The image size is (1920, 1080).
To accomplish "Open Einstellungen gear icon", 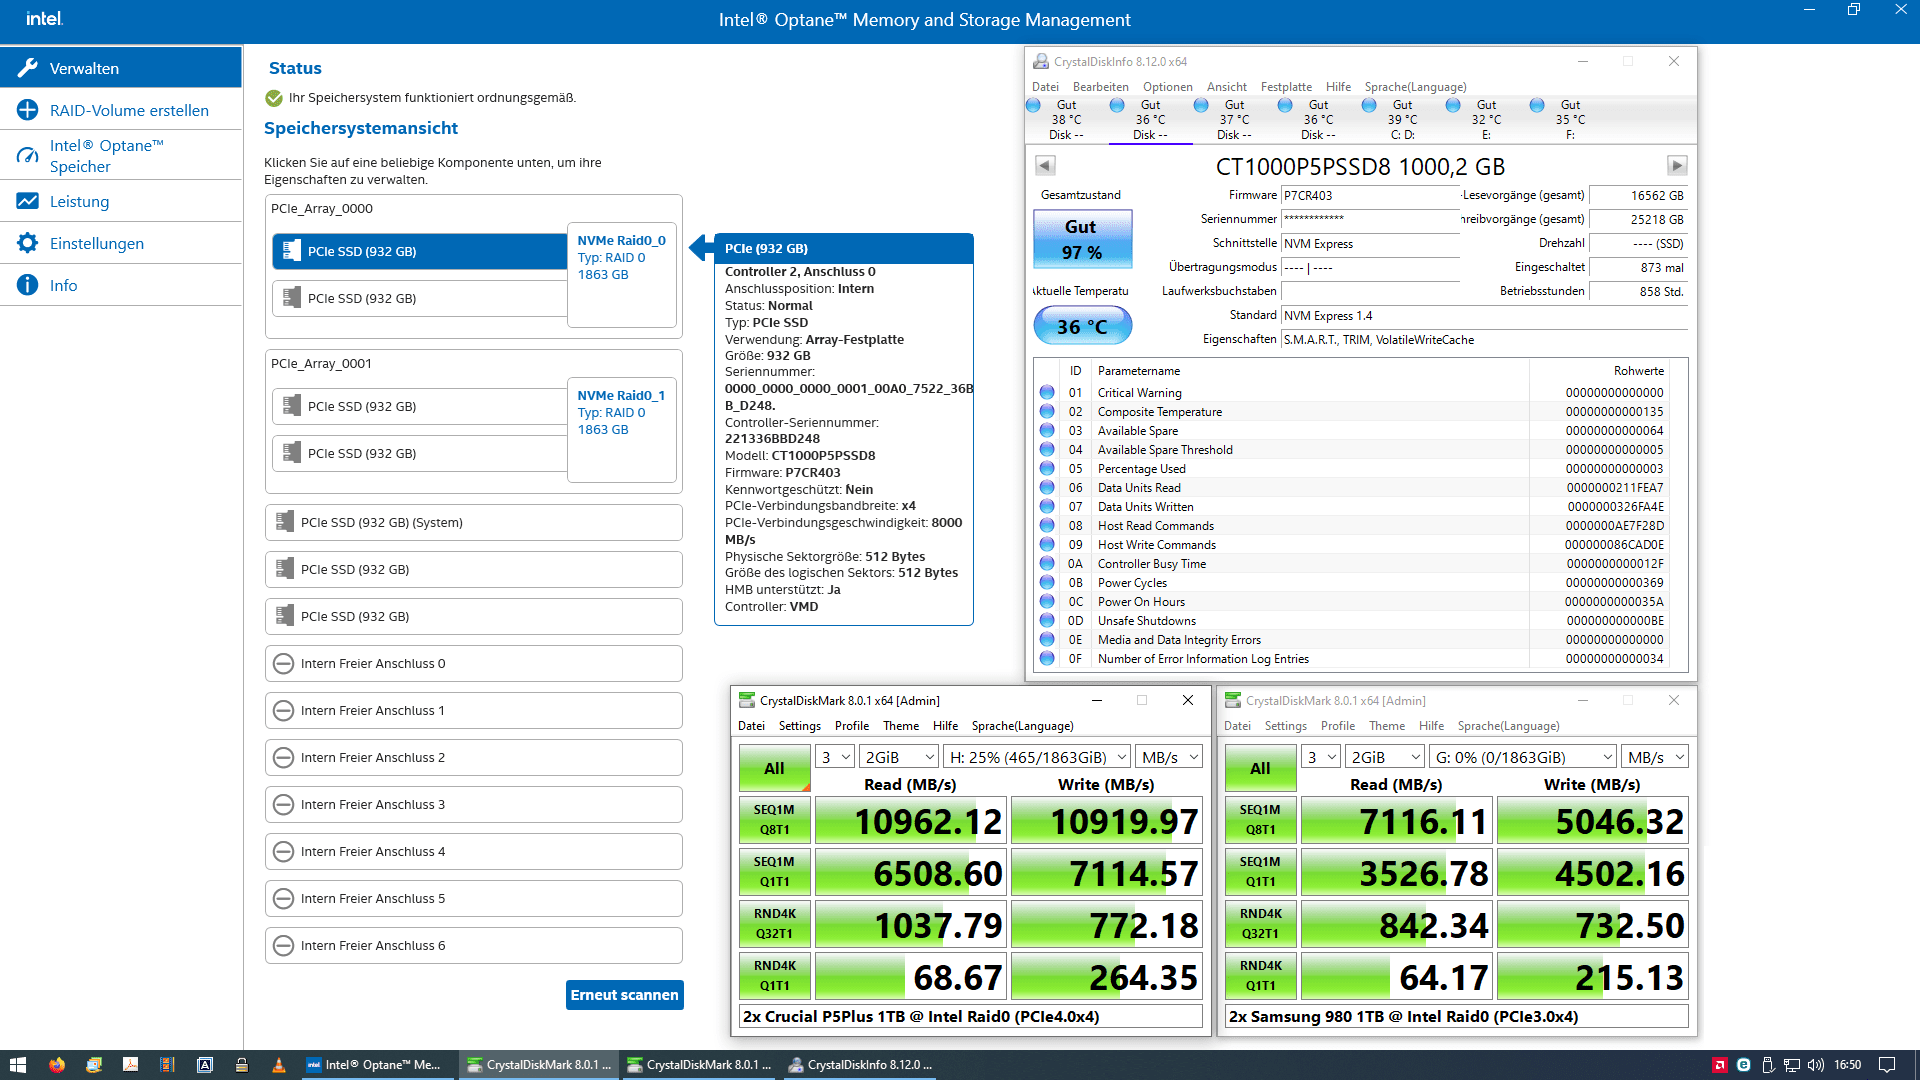I will [28, 243].
